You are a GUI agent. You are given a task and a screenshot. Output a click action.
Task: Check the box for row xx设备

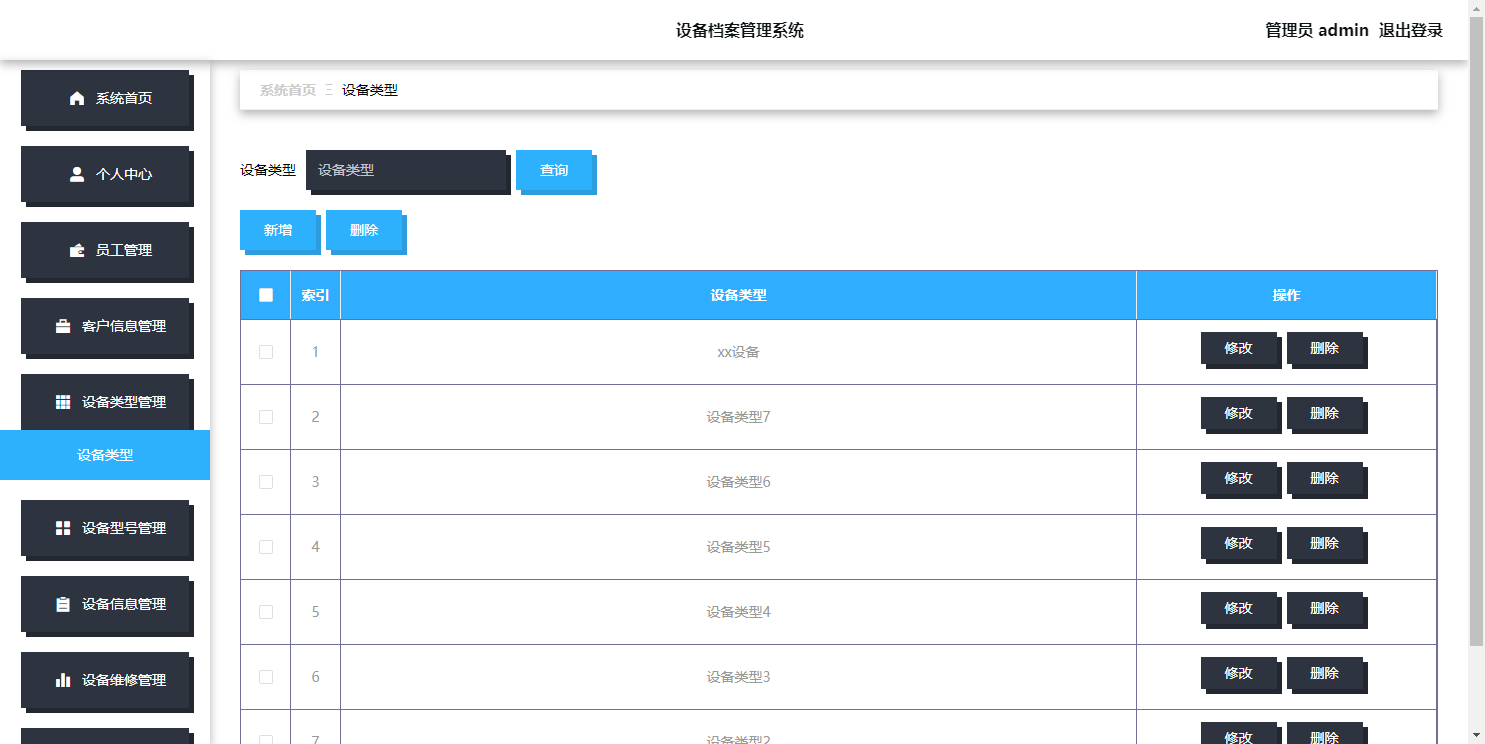click(x=266, y=352)
